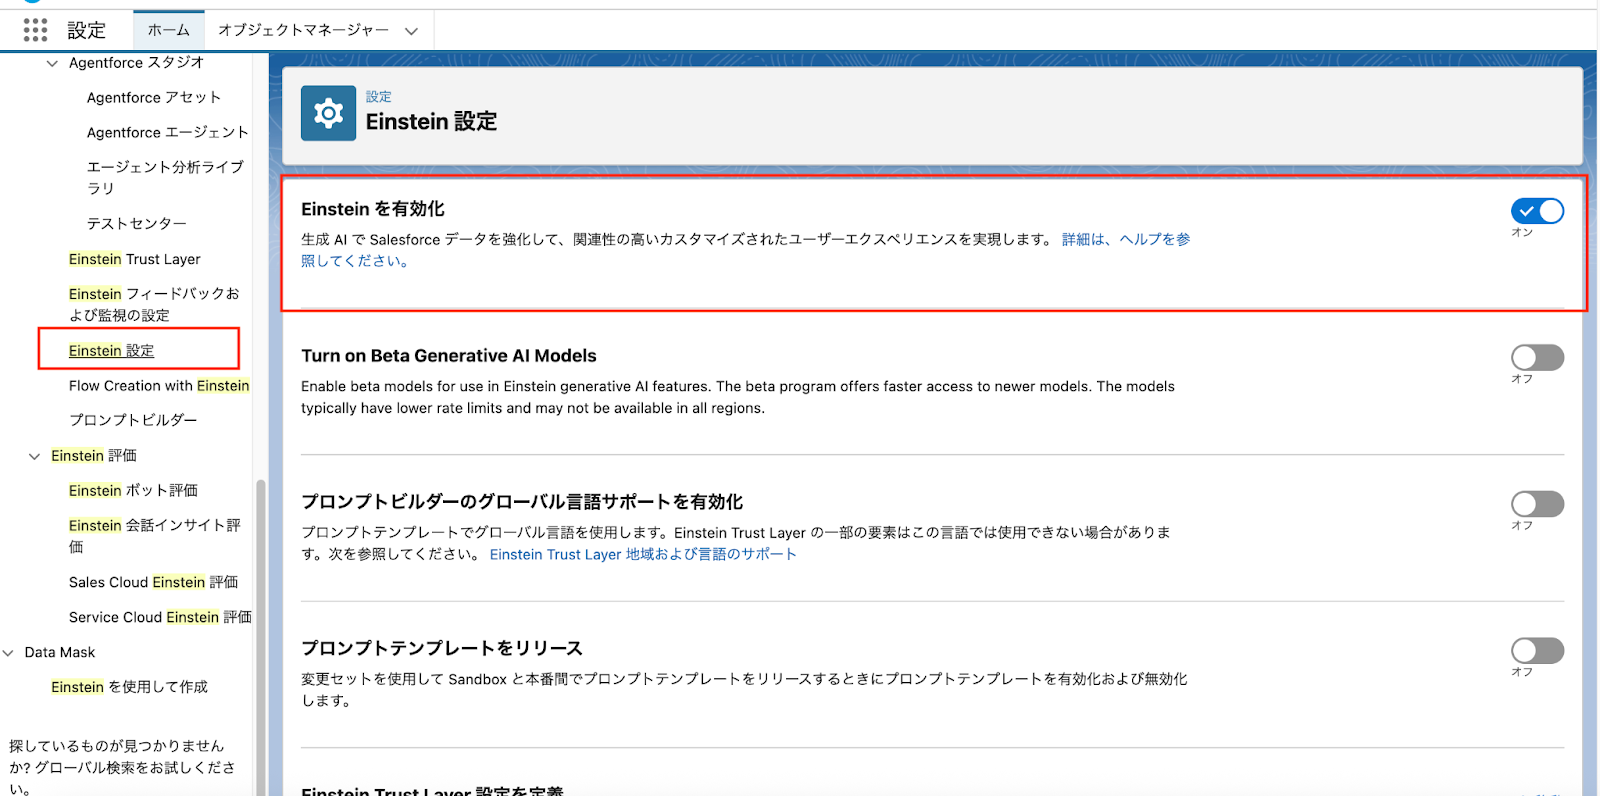Click the Einstein 設定 gear icon
Screen dimensions: 1600x796
pyautogui.click(x=328, y=113)
